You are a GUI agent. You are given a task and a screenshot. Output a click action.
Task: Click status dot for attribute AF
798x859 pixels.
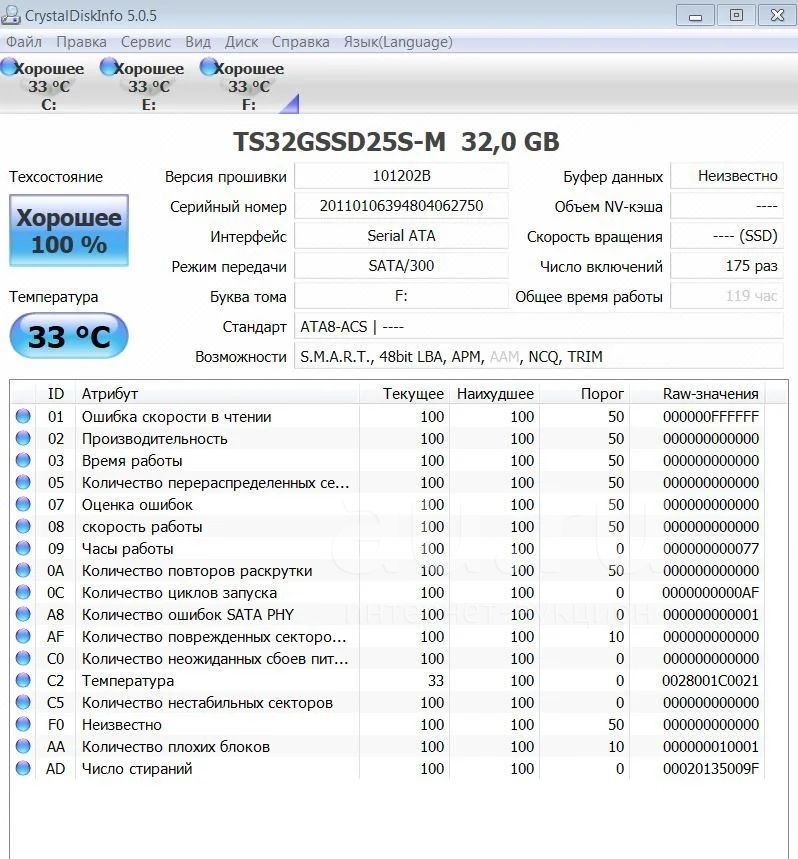(23, 636)
